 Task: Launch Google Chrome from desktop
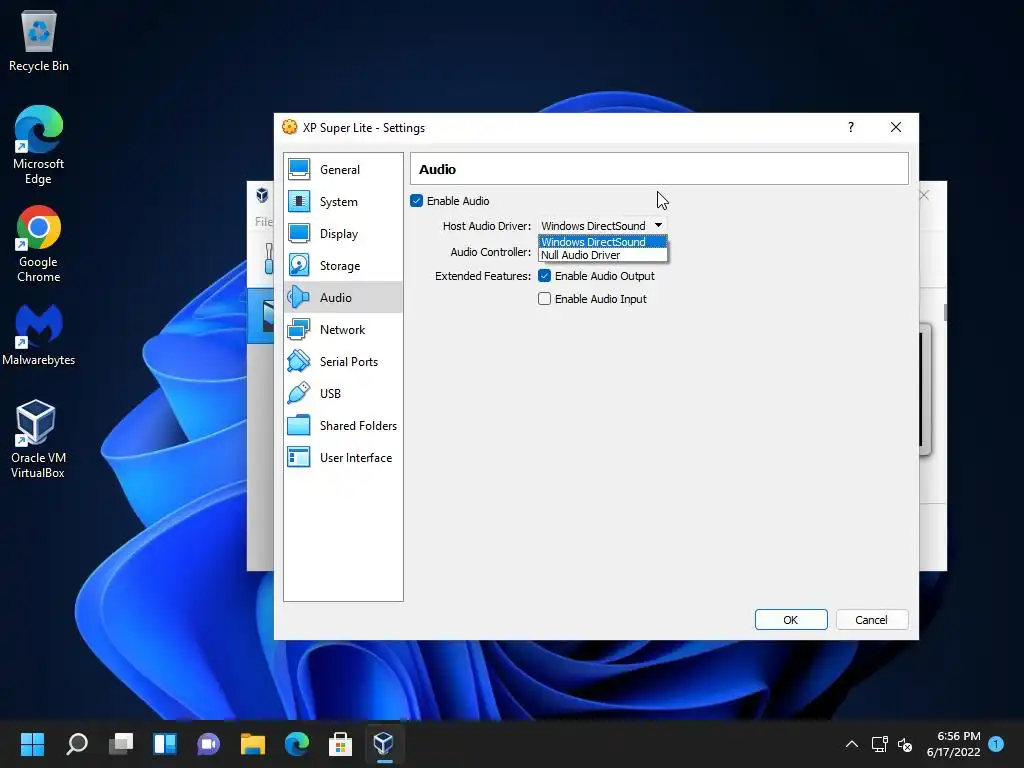39,244
